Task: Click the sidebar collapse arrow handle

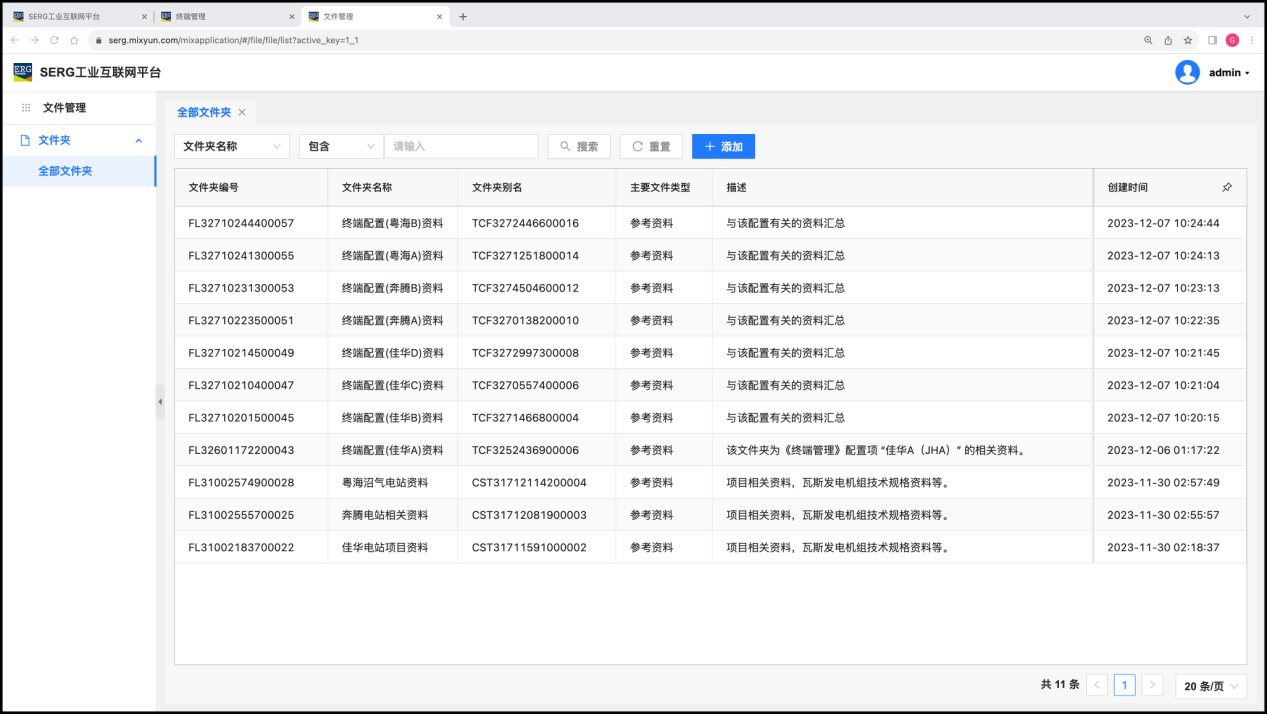Action: pyautogui.click(x=160, y=401)
